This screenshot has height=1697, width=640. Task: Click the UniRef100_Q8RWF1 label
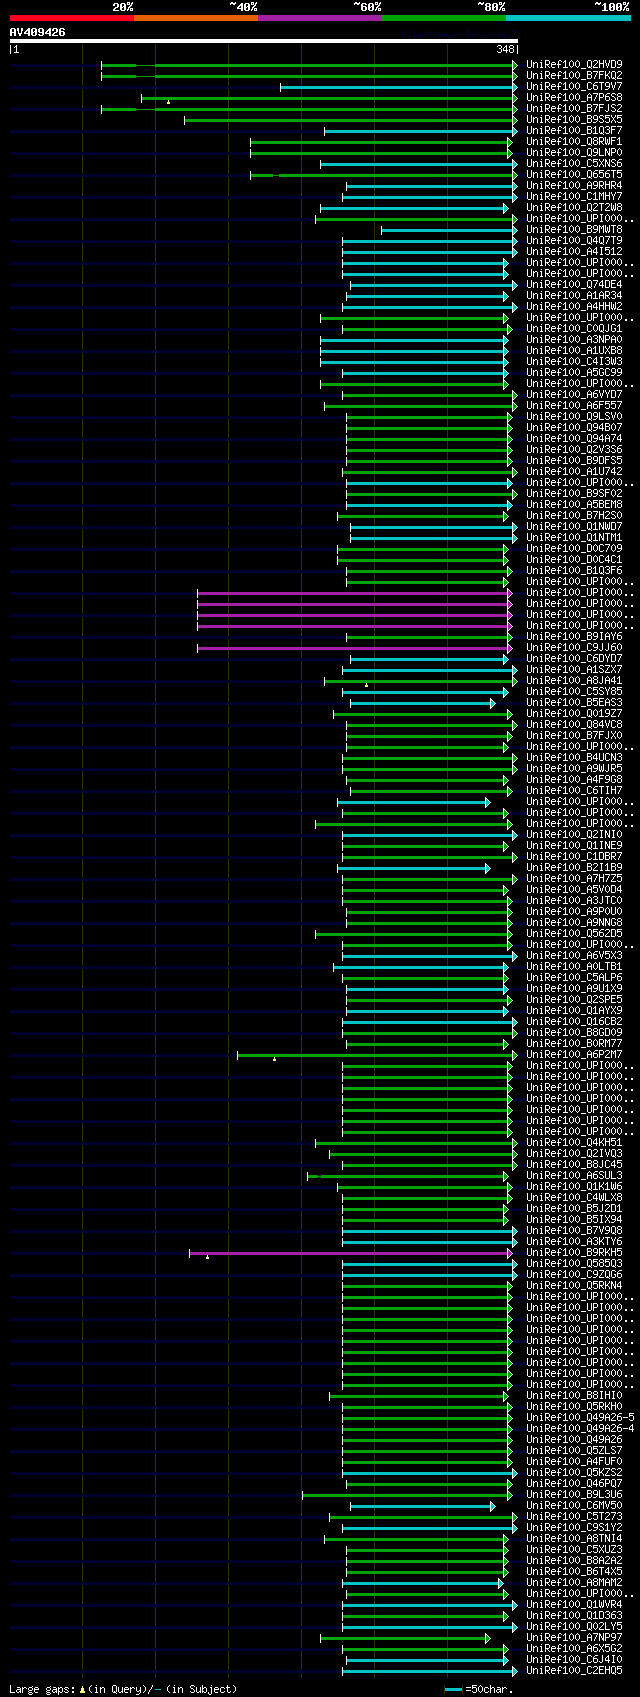coord(574,142)
